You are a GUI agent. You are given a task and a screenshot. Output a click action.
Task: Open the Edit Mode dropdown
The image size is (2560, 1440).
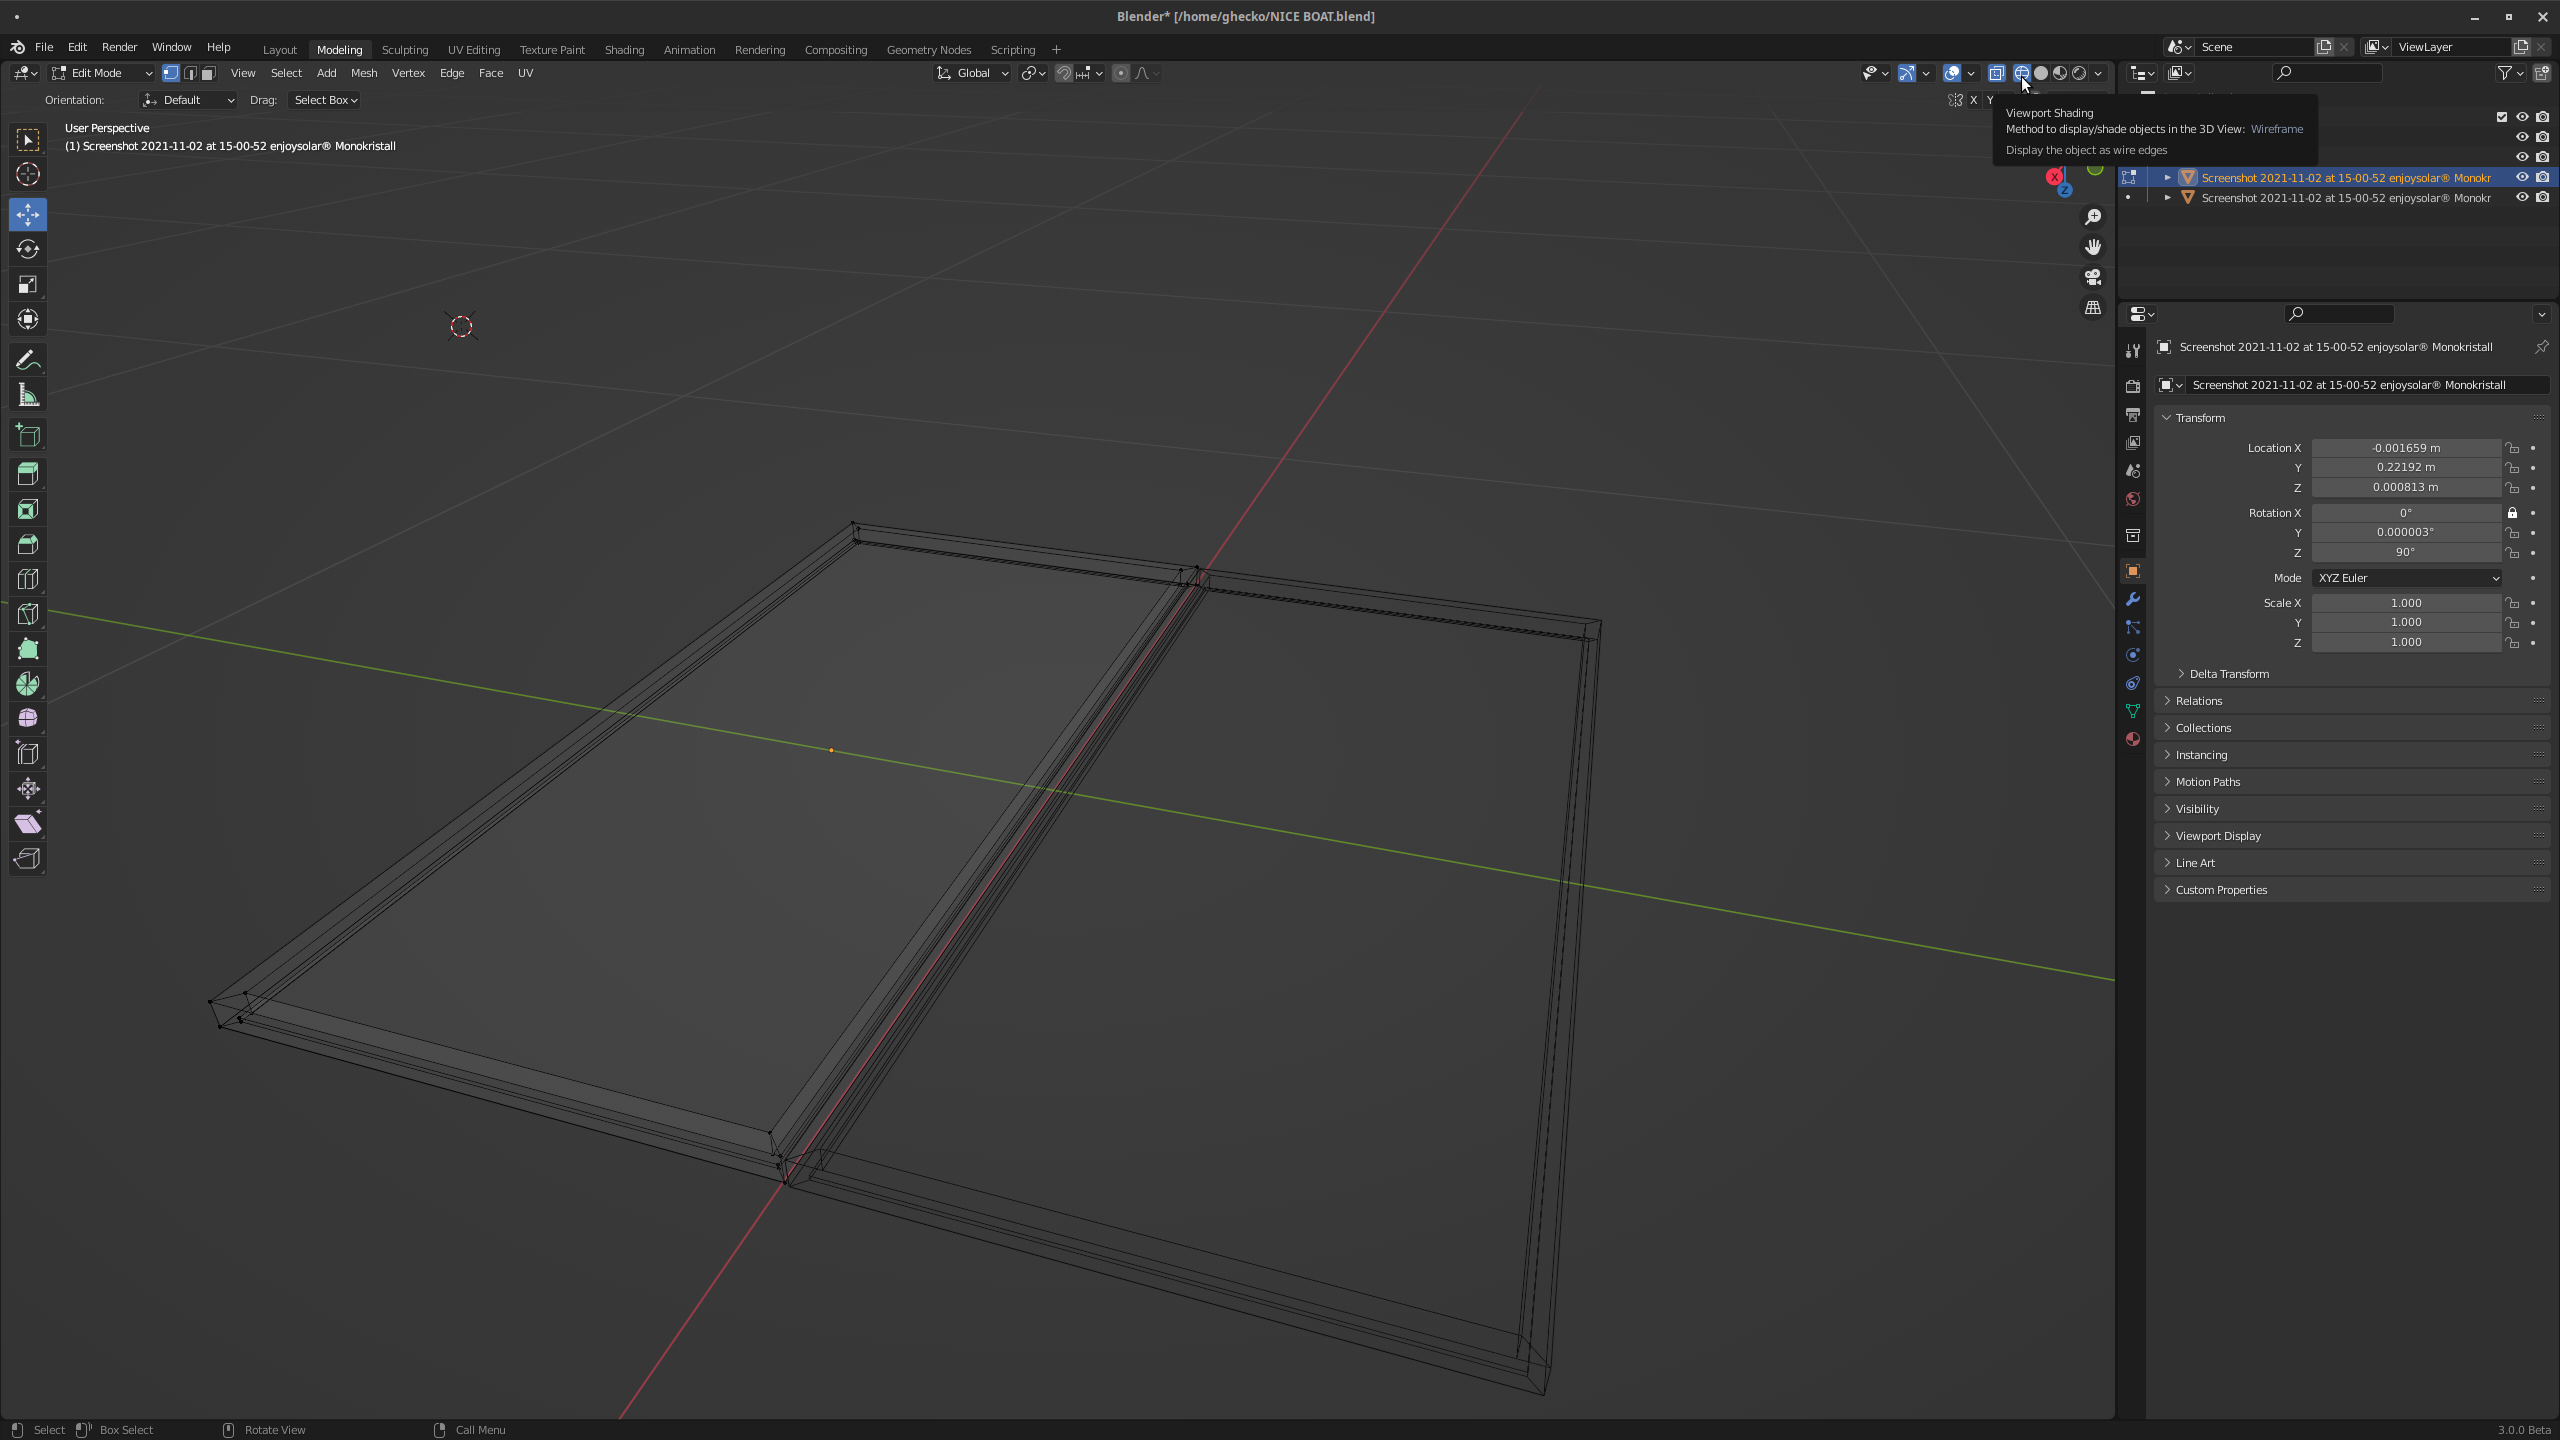pos(101,73)
